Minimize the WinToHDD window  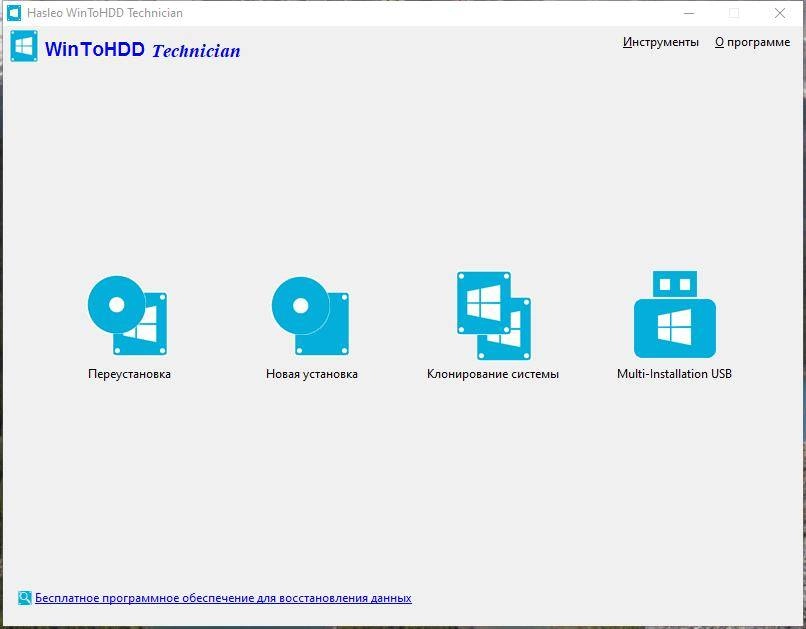(689, 13)
